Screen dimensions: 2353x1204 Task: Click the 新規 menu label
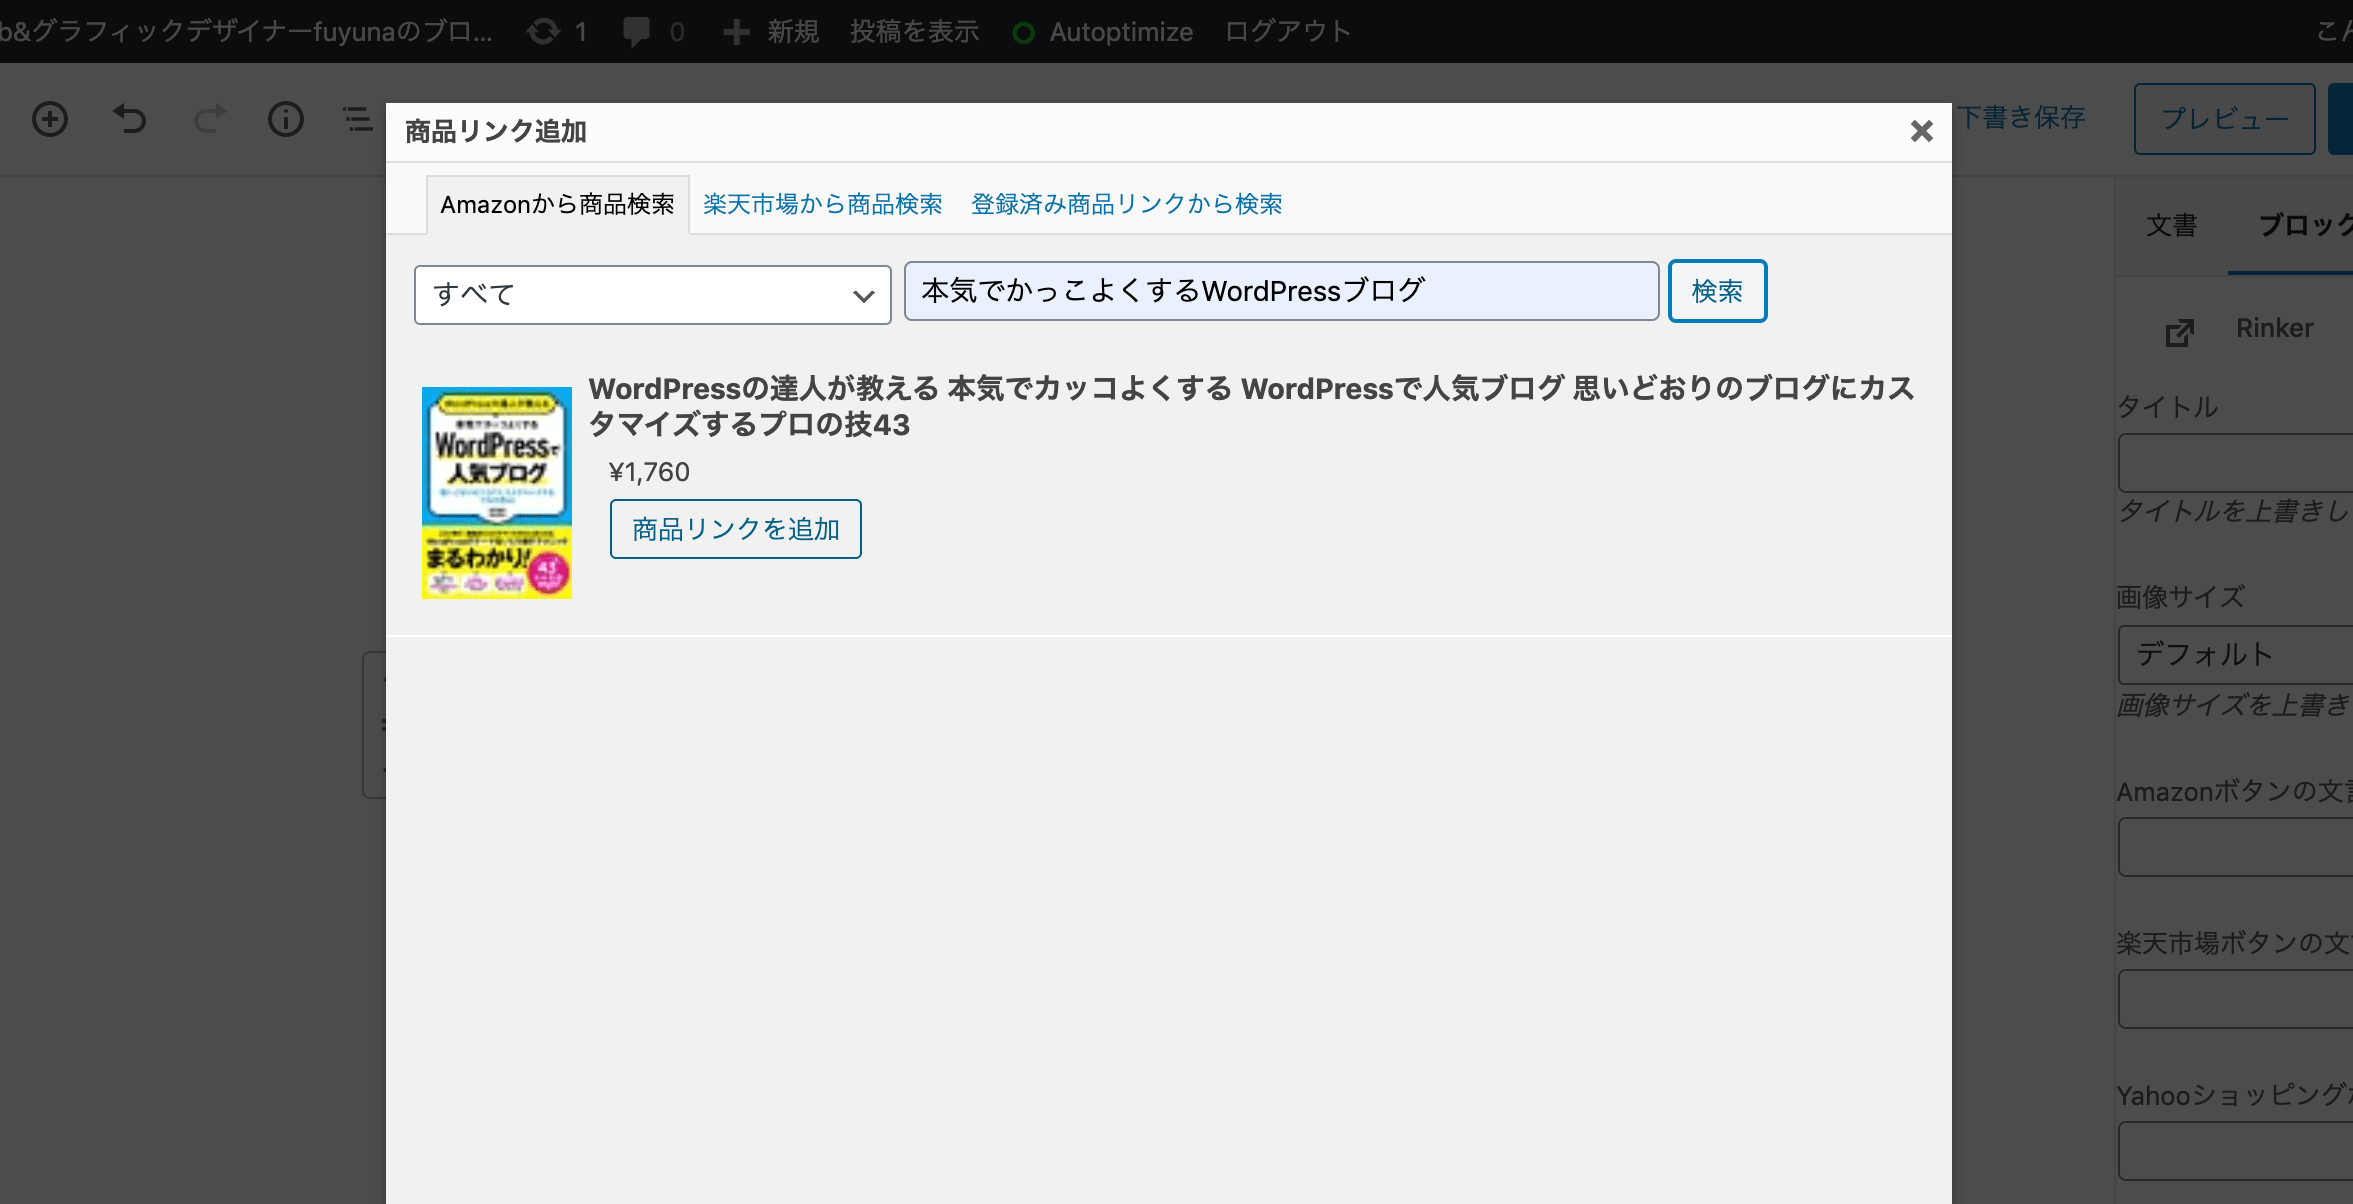point(794,32)
